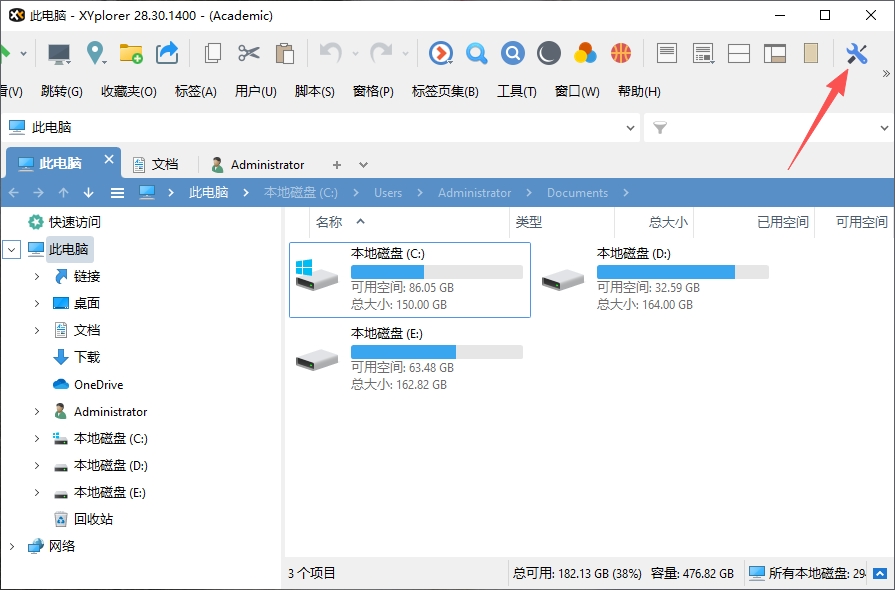
Task: Click the Redo arrow icon
Action: [x=381, y=53]
